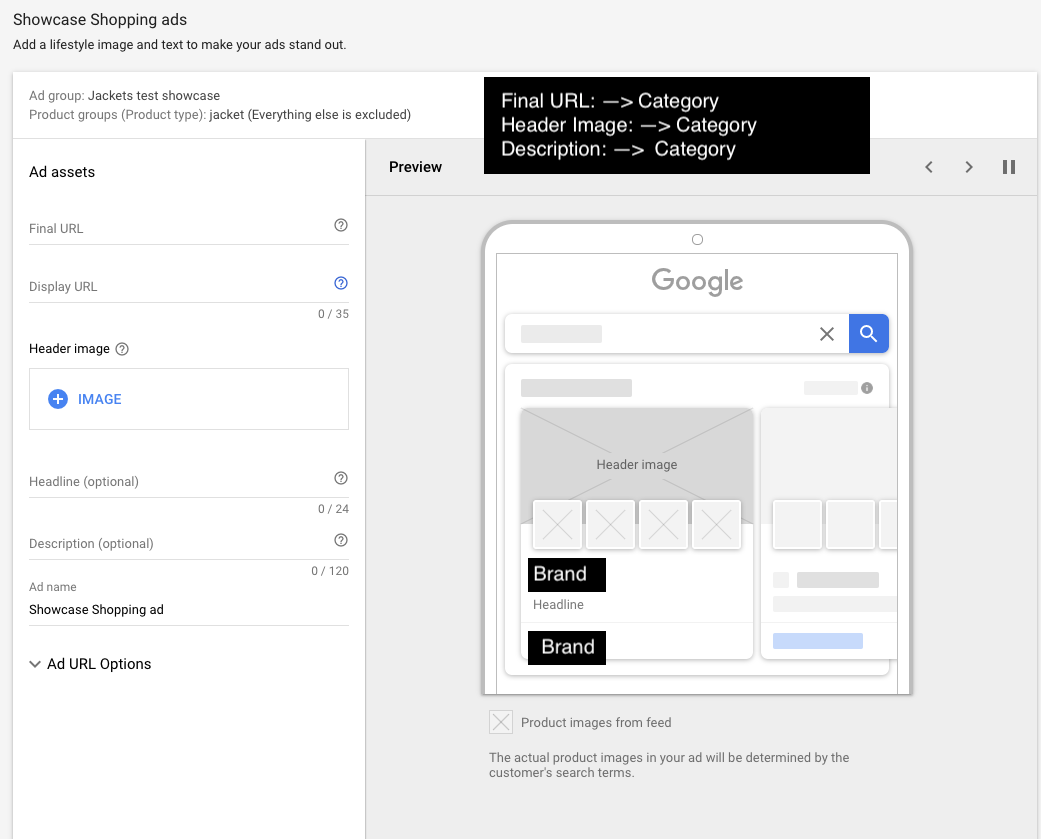Open help for Final URL field
Image resolution: width=1041 pixels, height=839 pixels.
click(341, 225)
